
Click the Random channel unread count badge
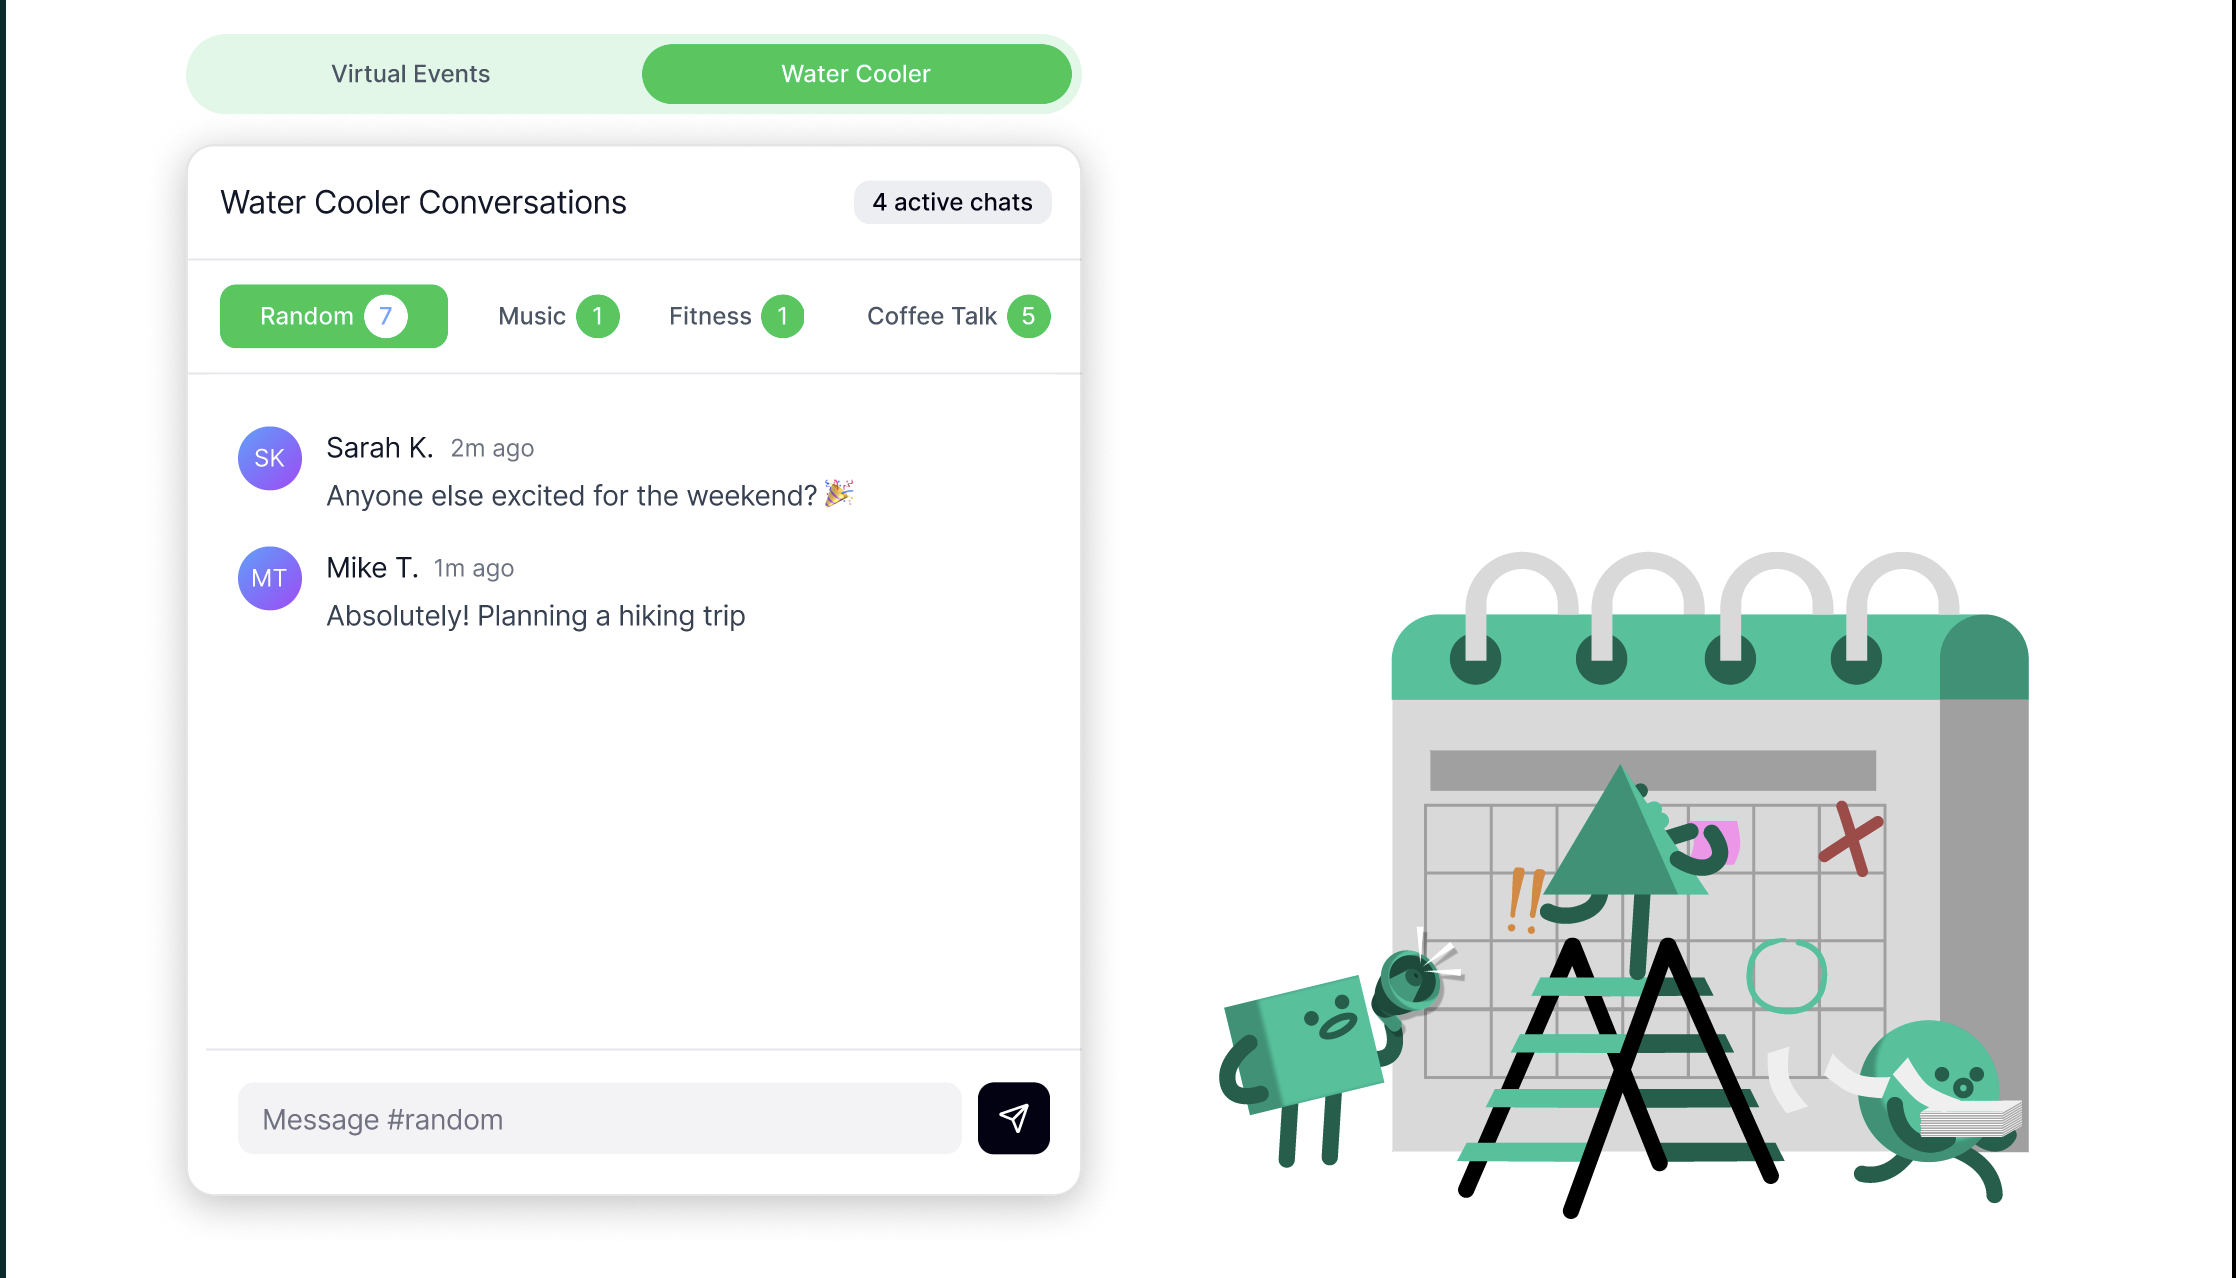point(386,316)
